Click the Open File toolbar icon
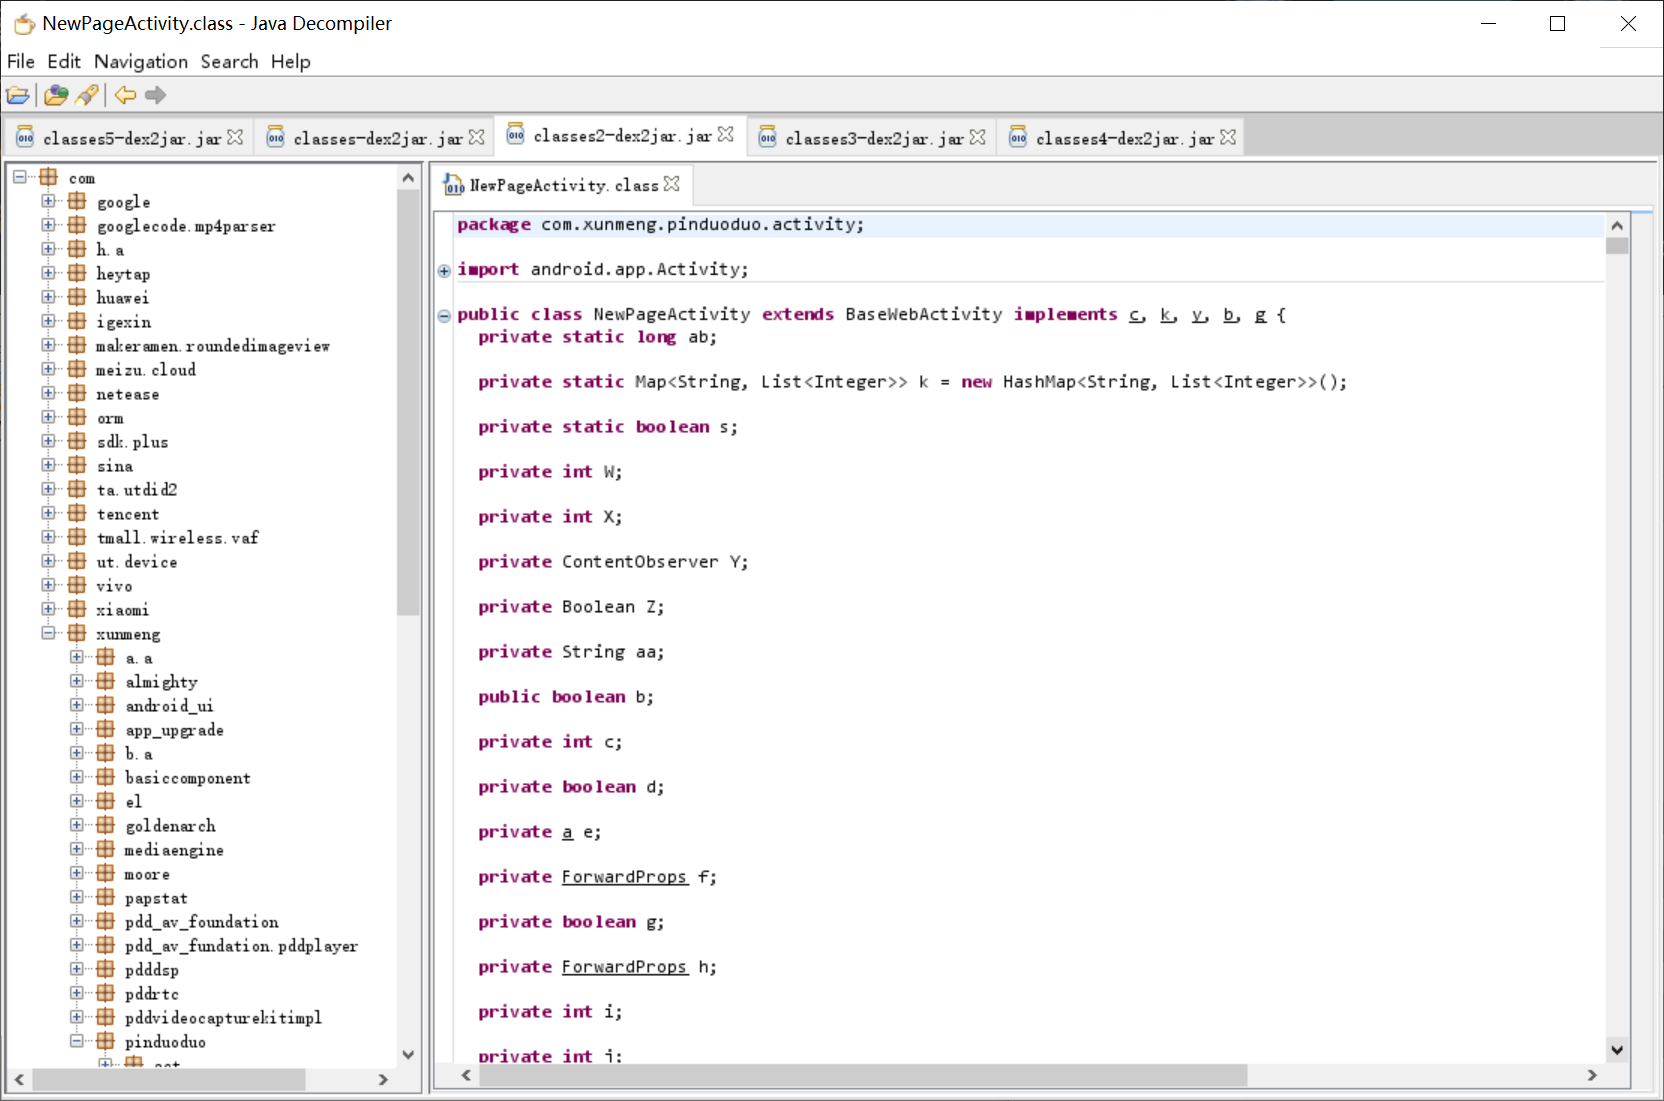Screen dimensions: 1664x1101 (18, 95)
